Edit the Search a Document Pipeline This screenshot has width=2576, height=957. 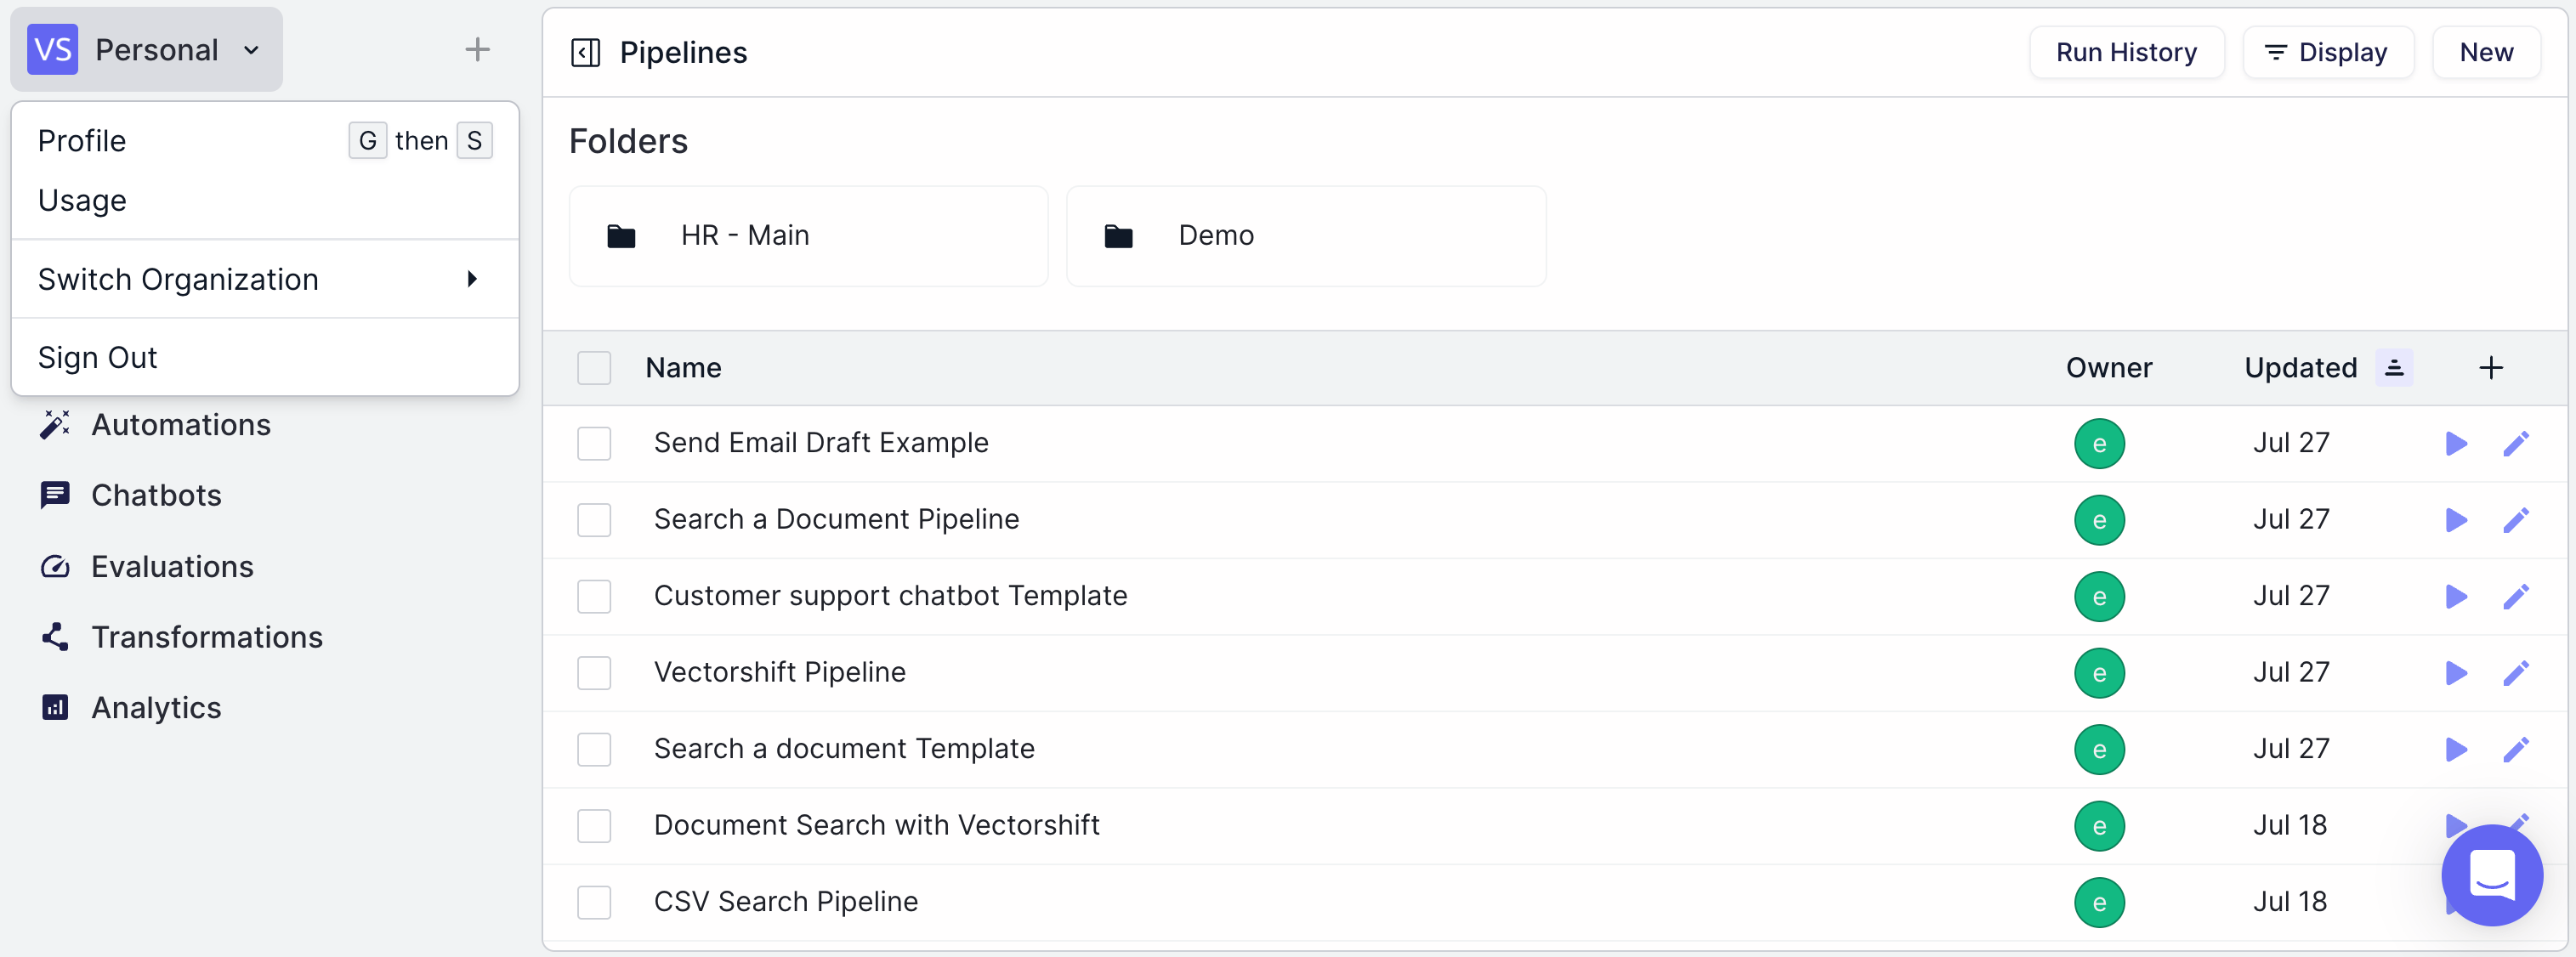(2515, 520)
